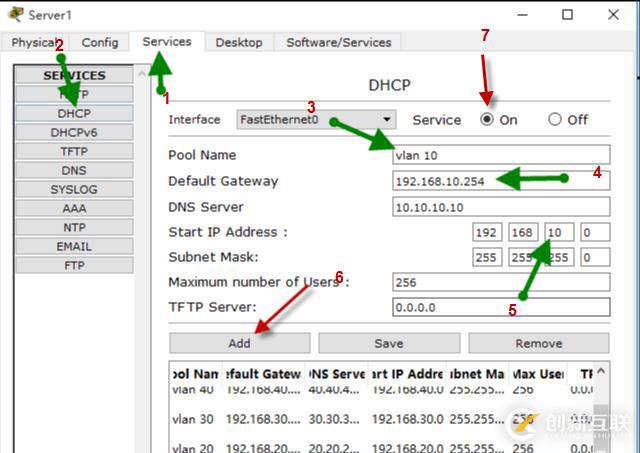Close the Server1 window

613,15
